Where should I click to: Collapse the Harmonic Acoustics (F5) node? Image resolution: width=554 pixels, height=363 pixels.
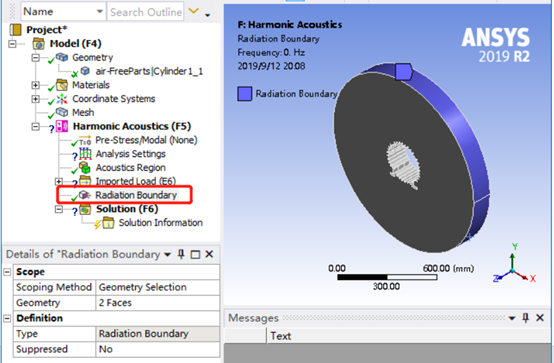(35, 126)
